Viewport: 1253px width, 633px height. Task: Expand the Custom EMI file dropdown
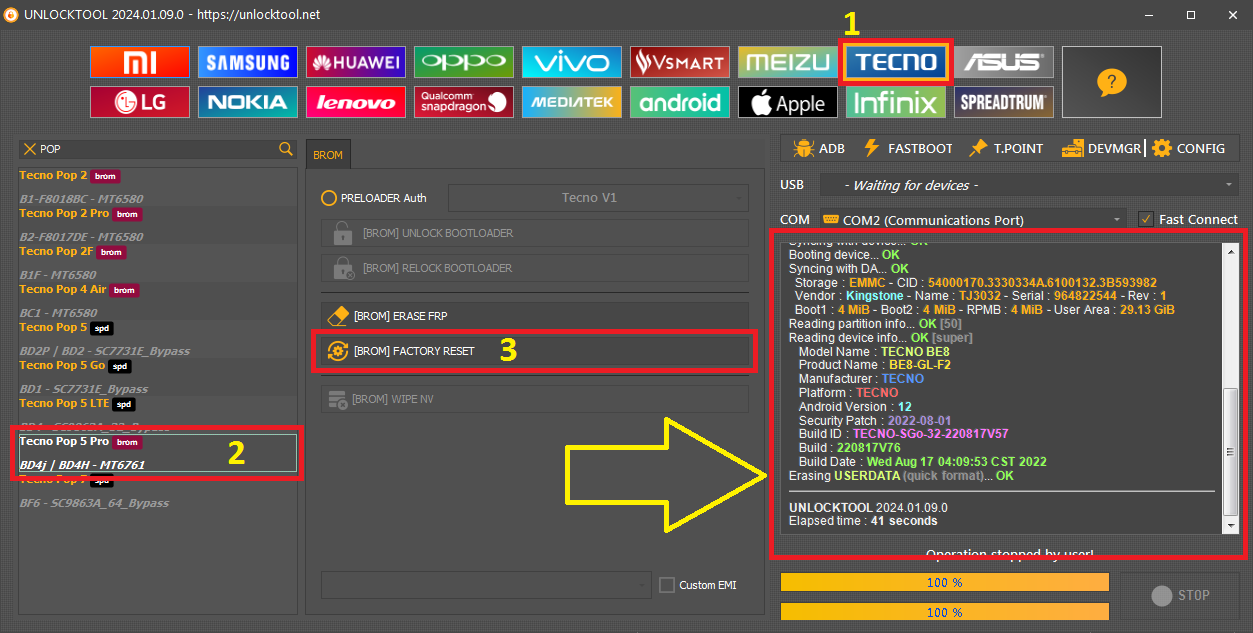pos(485,584)
